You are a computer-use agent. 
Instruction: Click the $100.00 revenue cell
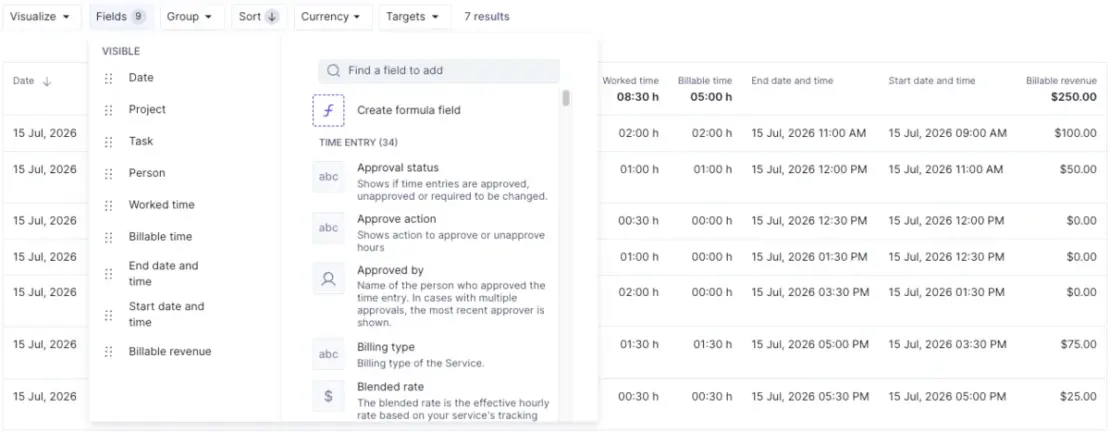[1075, 133]
